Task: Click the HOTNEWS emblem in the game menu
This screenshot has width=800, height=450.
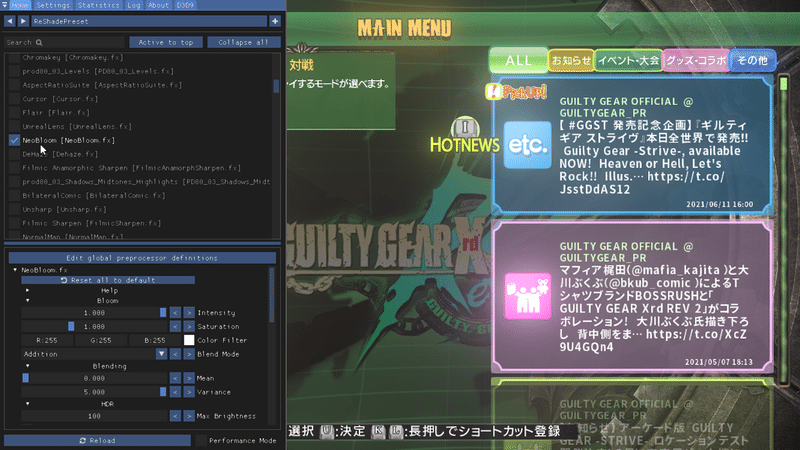Action: tap(465, 136)
